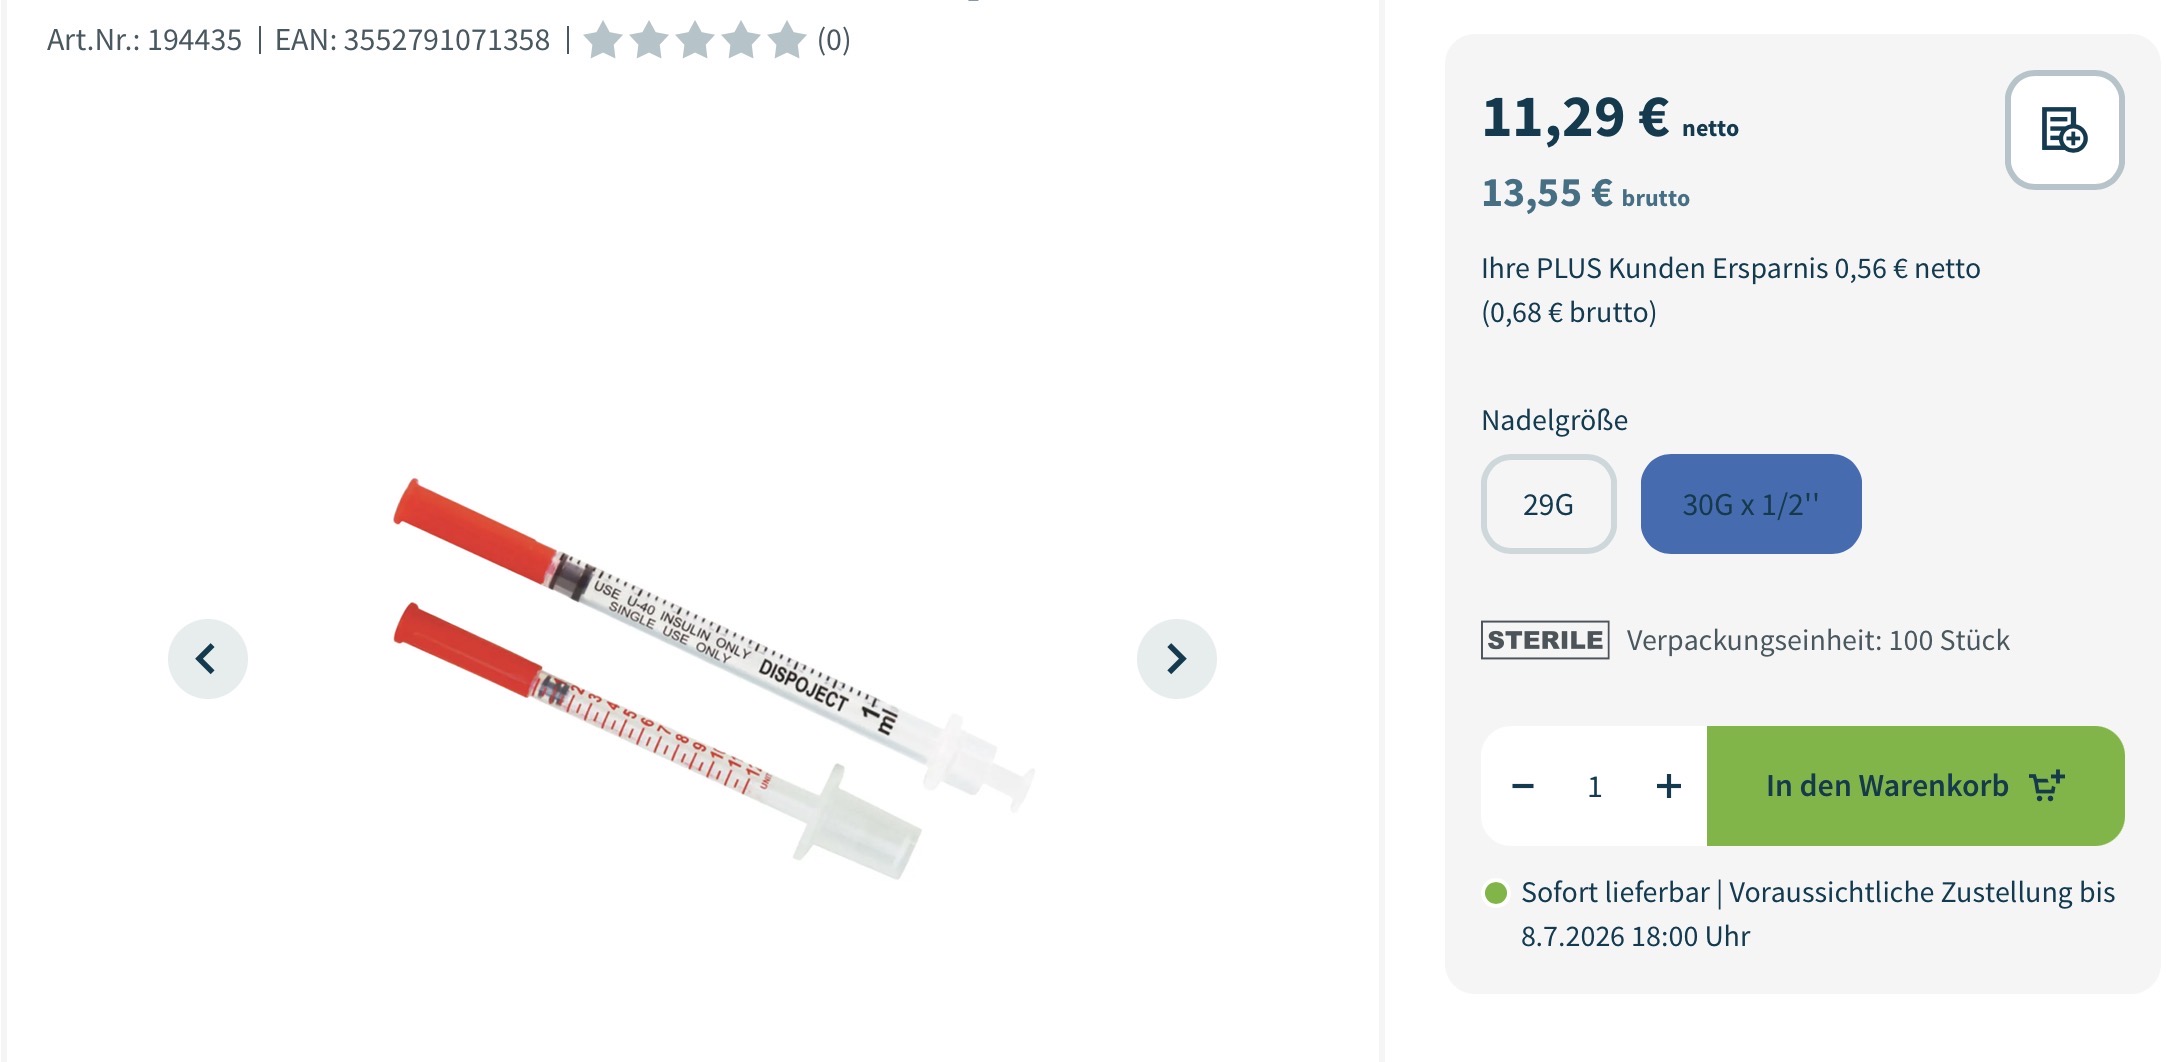Rate with the first star
The height and width of the screenshot is (1062, 2166).
[603, 41]
